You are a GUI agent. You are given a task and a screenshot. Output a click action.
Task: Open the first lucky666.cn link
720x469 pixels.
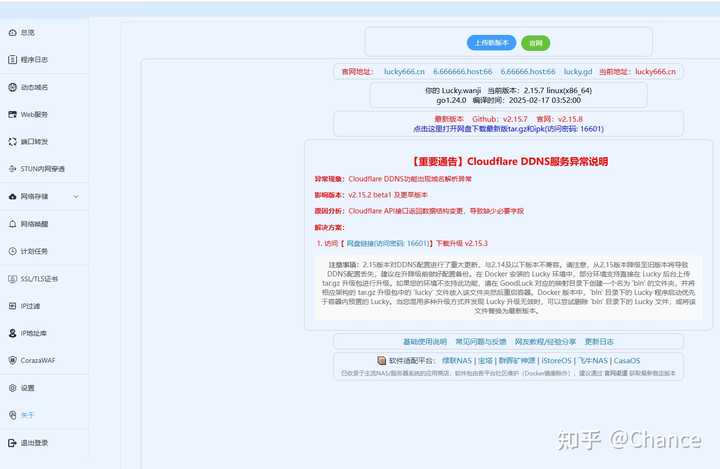click(404, 72)
